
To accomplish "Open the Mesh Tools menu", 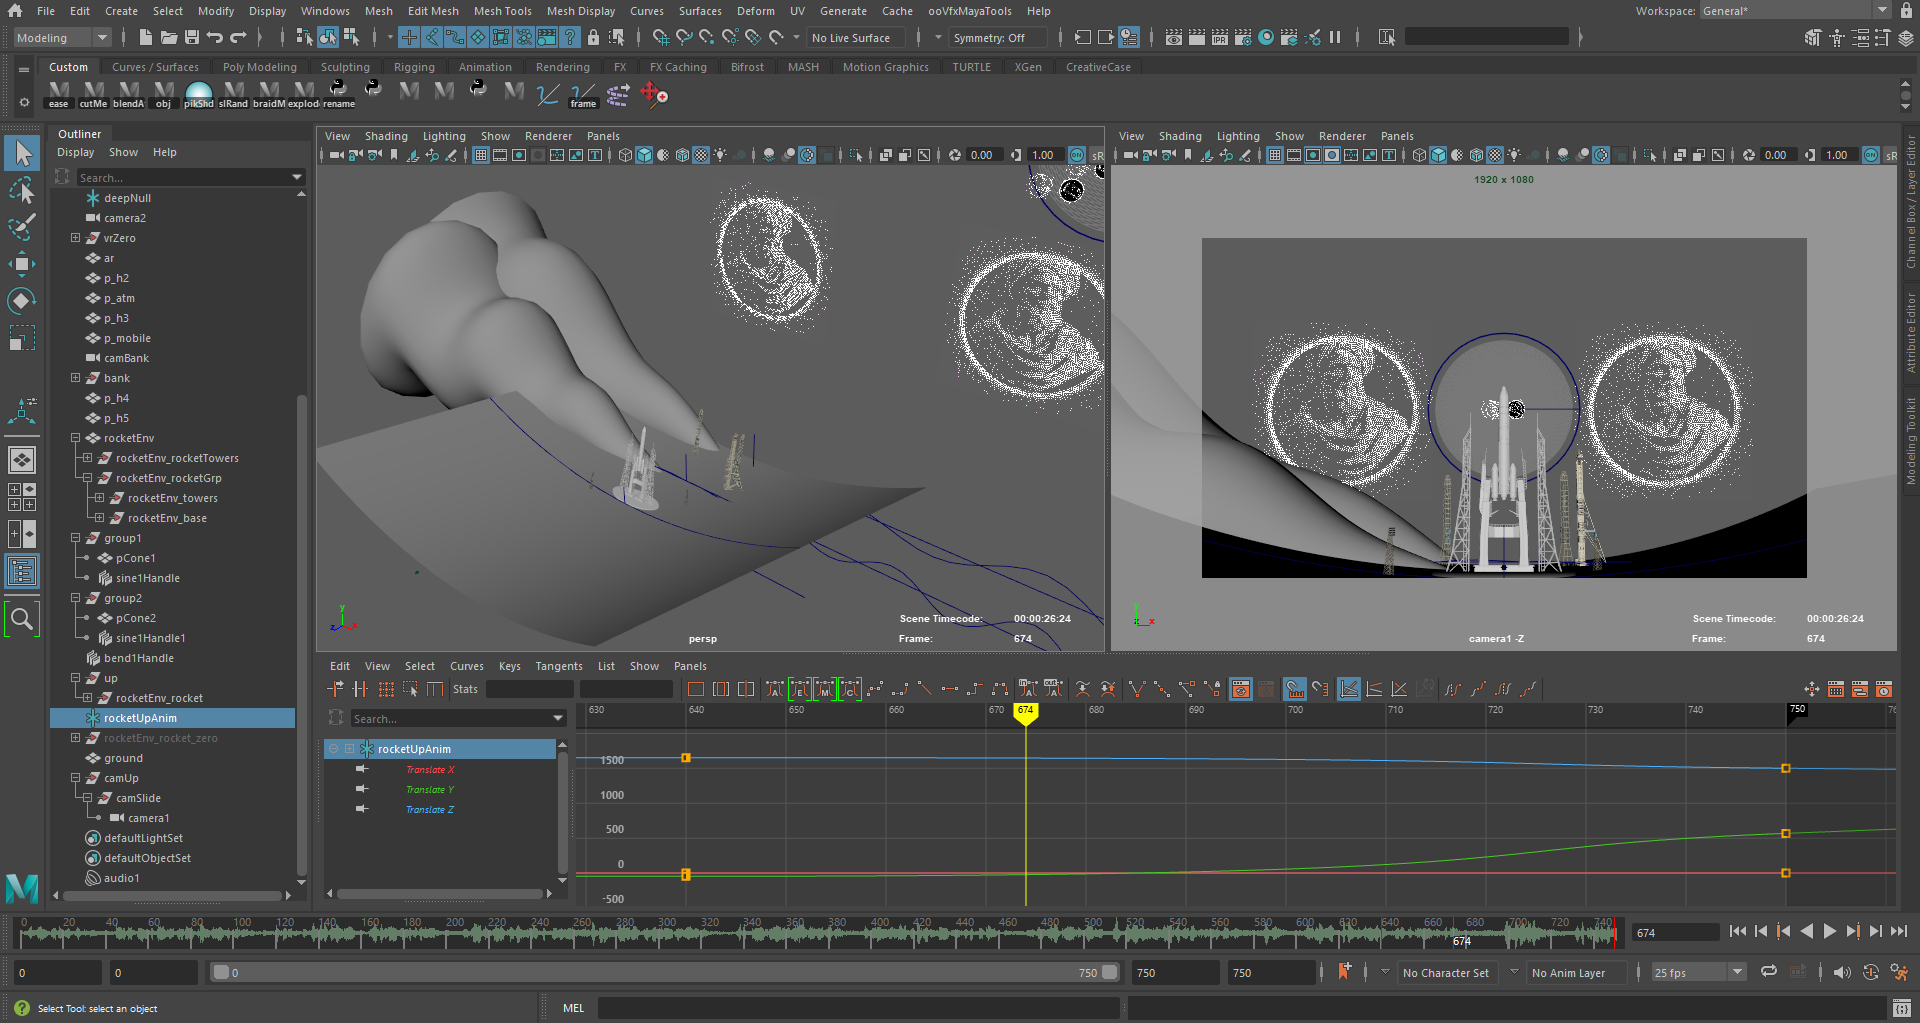I will [502, 11].
